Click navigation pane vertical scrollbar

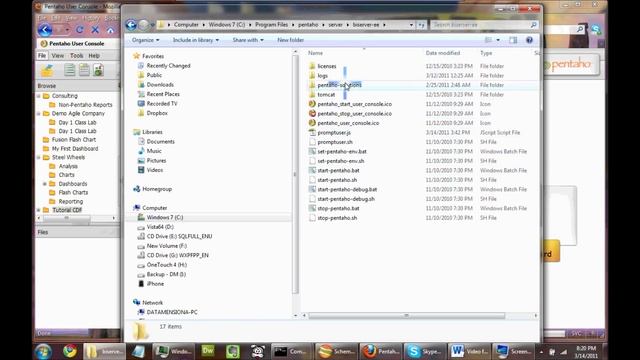tap(296, 175)
